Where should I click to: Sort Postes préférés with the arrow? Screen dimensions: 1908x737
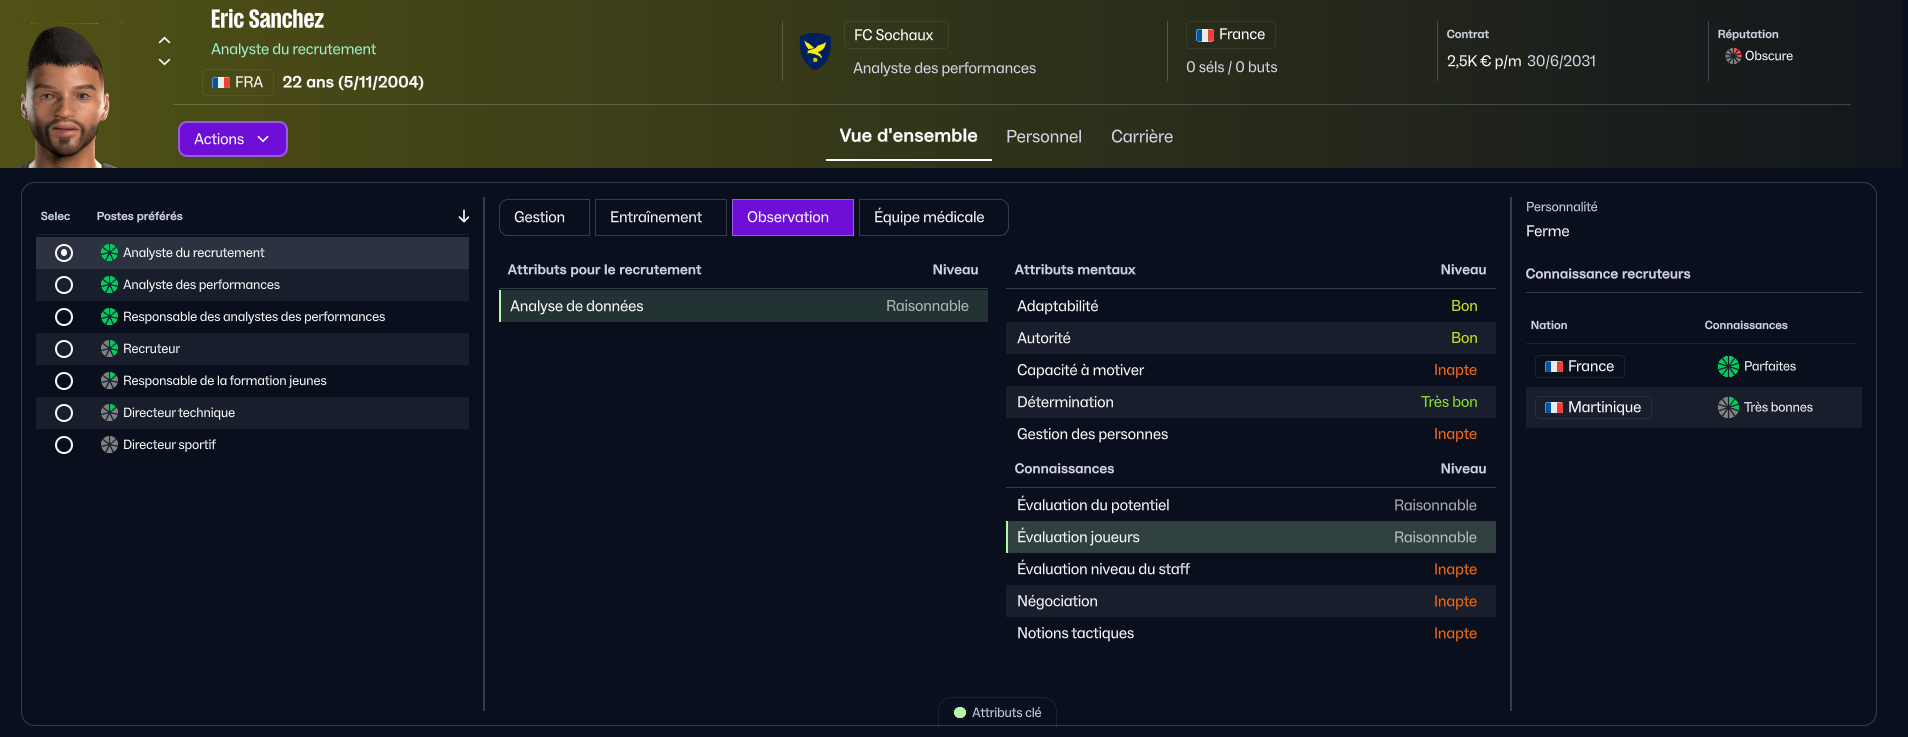pos(463,217)
